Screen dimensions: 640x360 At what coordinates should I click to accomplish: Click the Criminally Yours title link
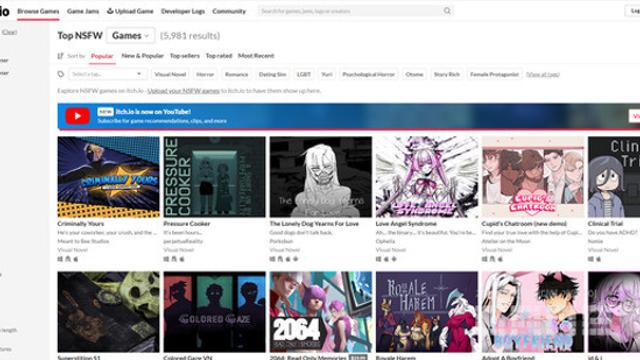click(81, 224)
